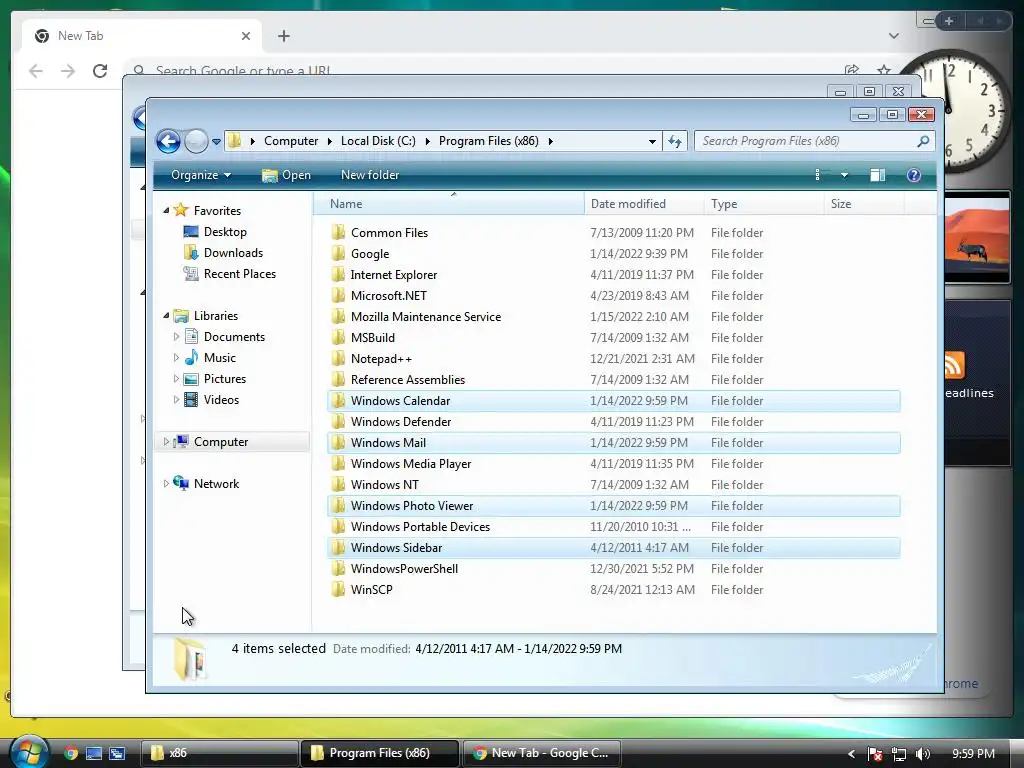Open the address bar history dropdown arrow
1024x768 pixels.
pyautogui.click(x=652, y=142)
